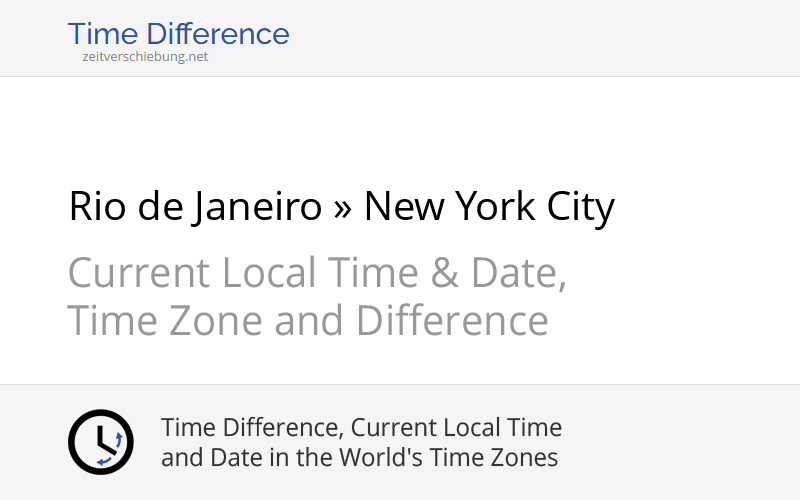This screenshot has height=500, width=800.
Task: Click the word Difference in the blue logo
Action: (x=218, y=34)
